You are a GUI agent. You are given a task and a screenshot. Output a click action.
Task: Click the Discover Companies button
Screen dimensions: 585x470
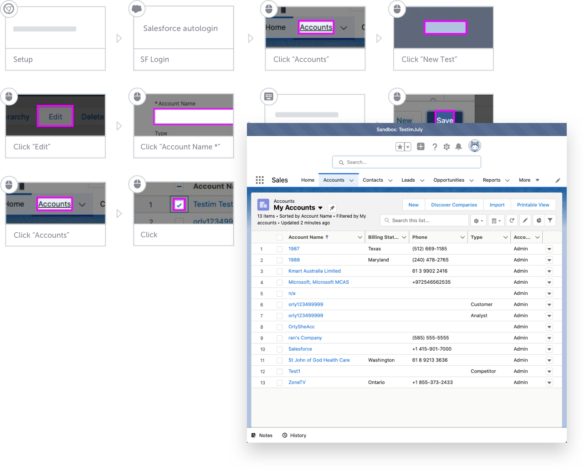click(454, 205)
